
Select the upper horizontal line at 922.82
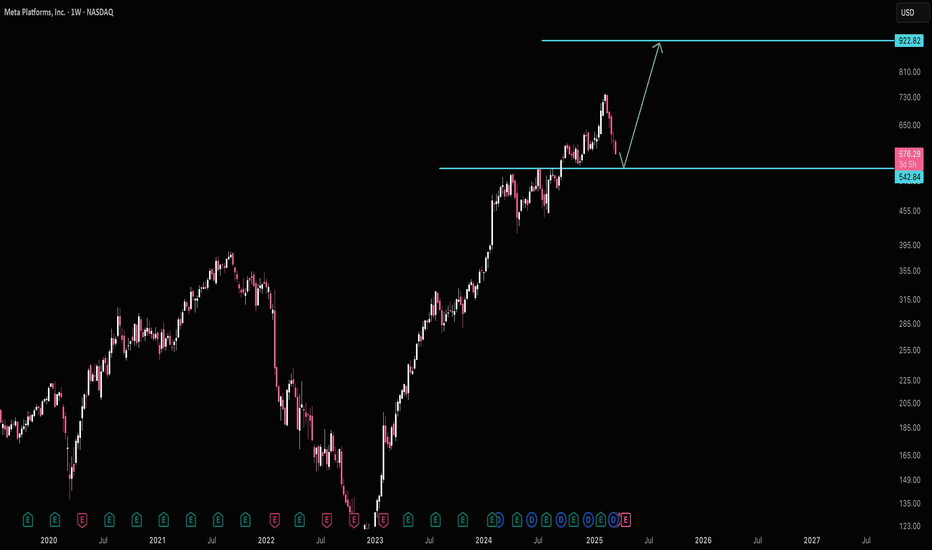coord(718,40)
